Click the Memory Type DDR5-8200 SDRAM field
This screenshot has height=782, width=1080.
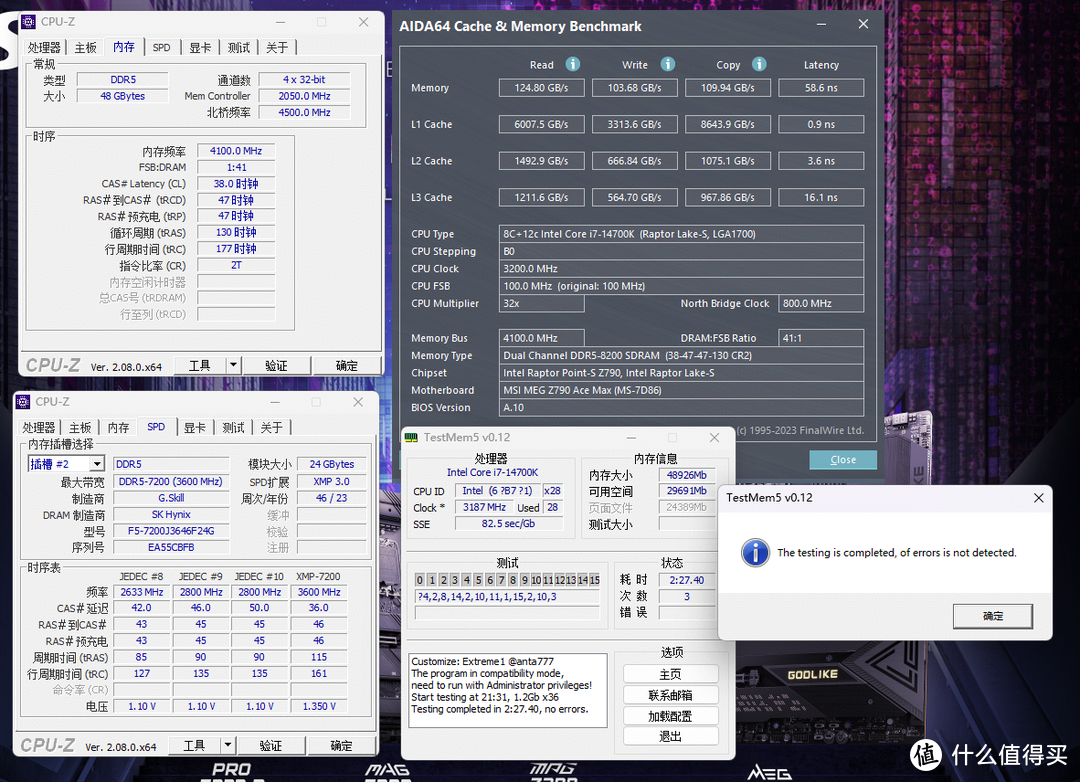click(681, 356)
